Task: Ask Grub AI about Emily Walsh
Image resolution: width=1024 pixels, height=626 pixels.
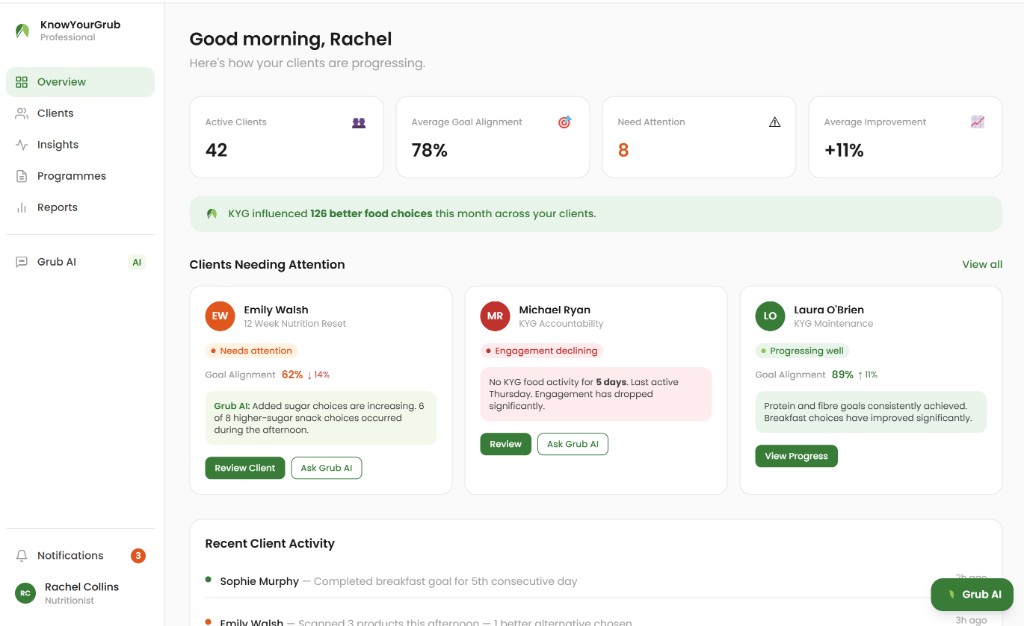Action: click(x=326, y=468)
